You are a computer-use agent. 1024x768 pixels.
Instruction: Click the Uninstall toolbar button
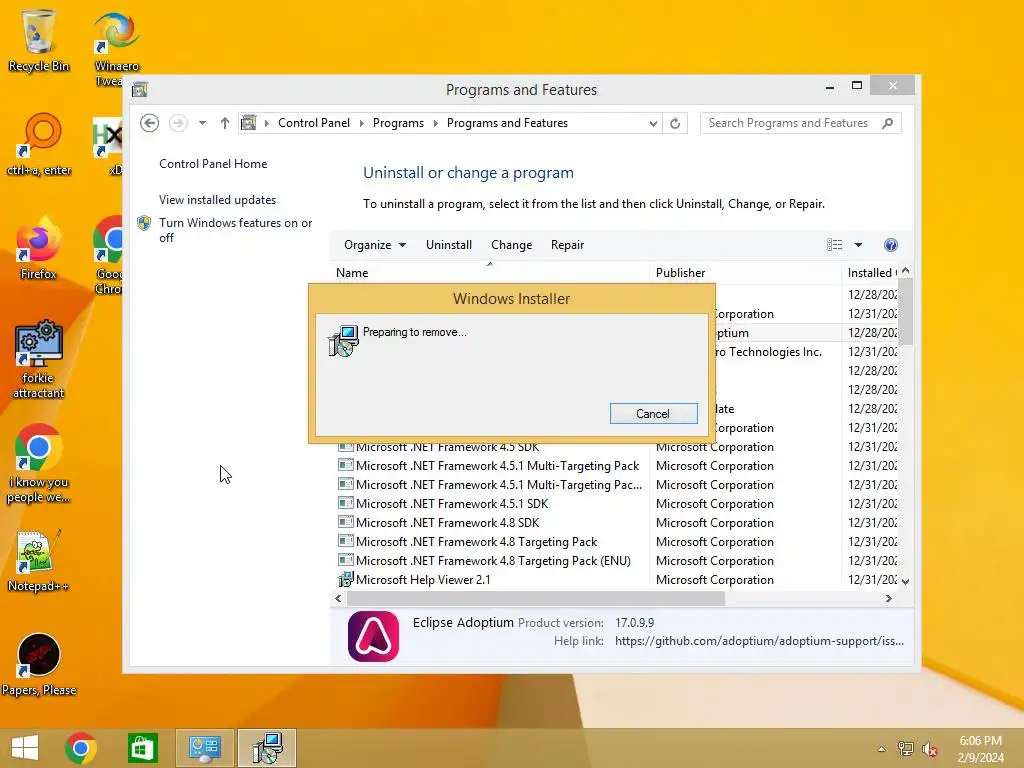[449, 245]
